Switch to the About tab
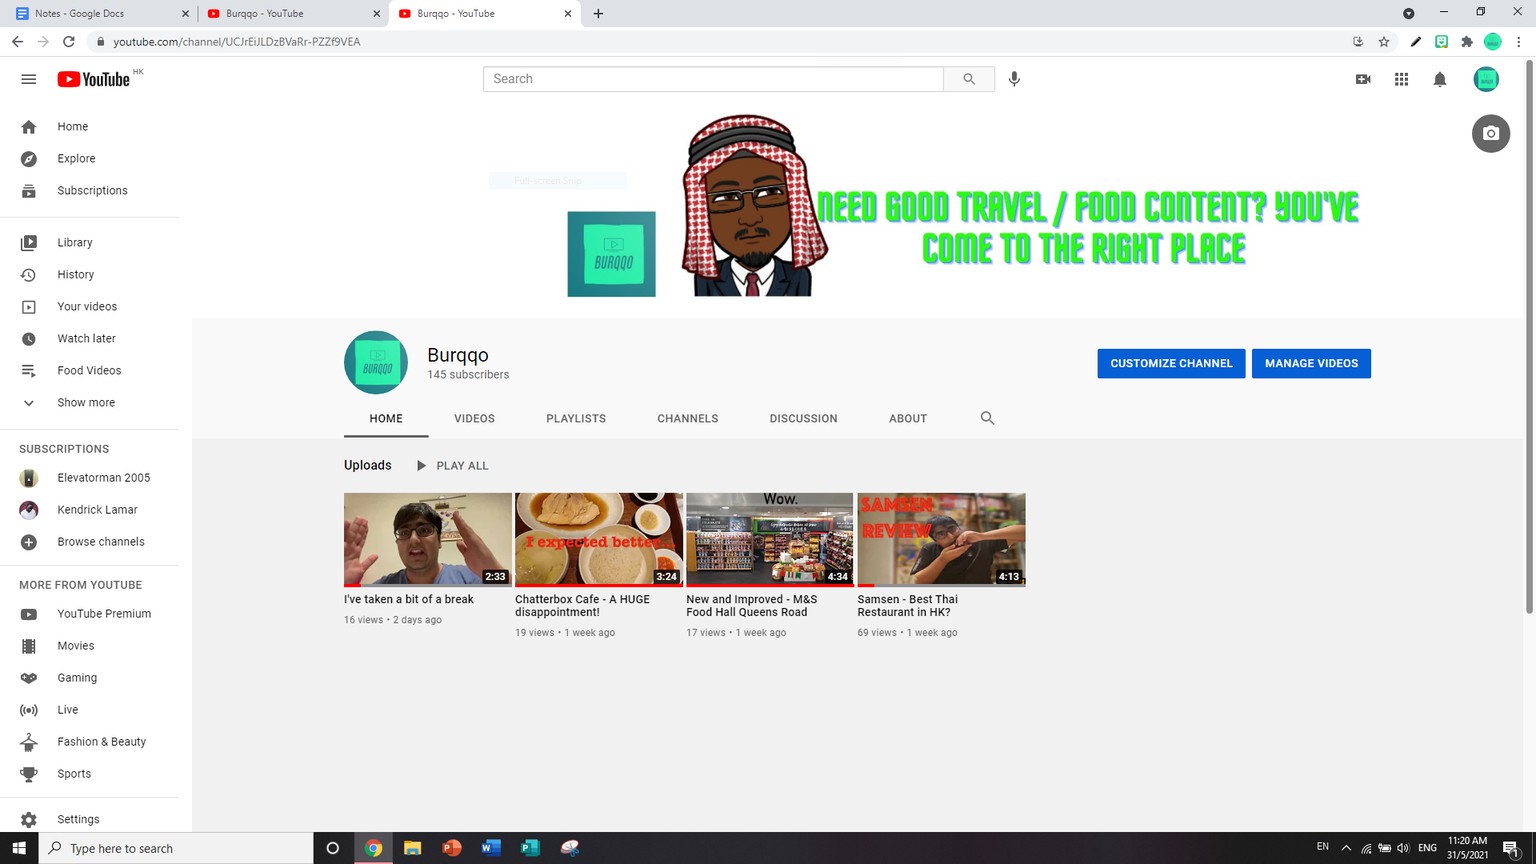The width and height of the screenshot is (1536, 864). 908,419
